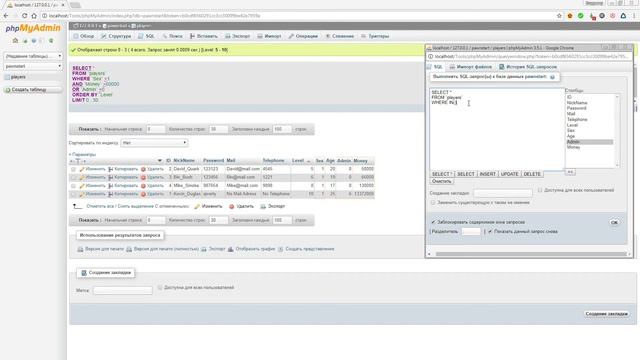Sort by Level column header

298,160
